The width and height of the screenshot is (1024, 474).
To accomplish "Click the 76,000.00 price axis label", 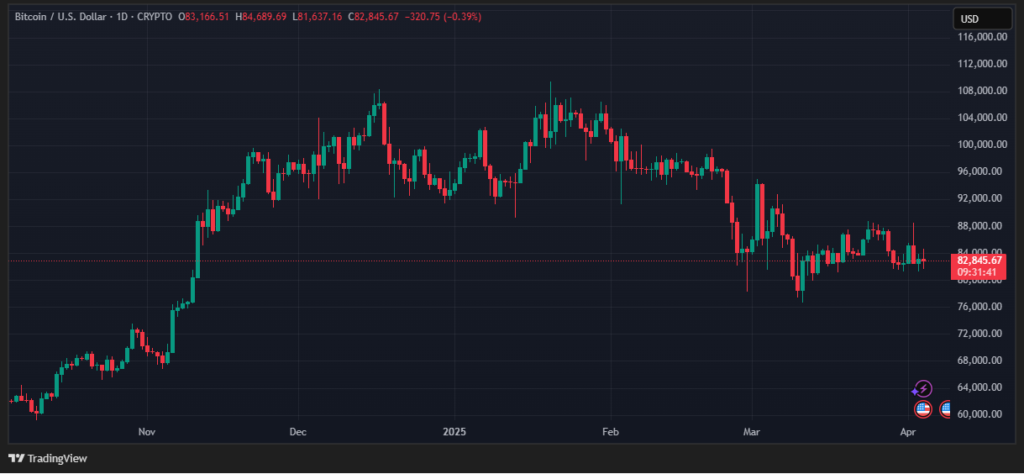I will click(x=982, y=307).
